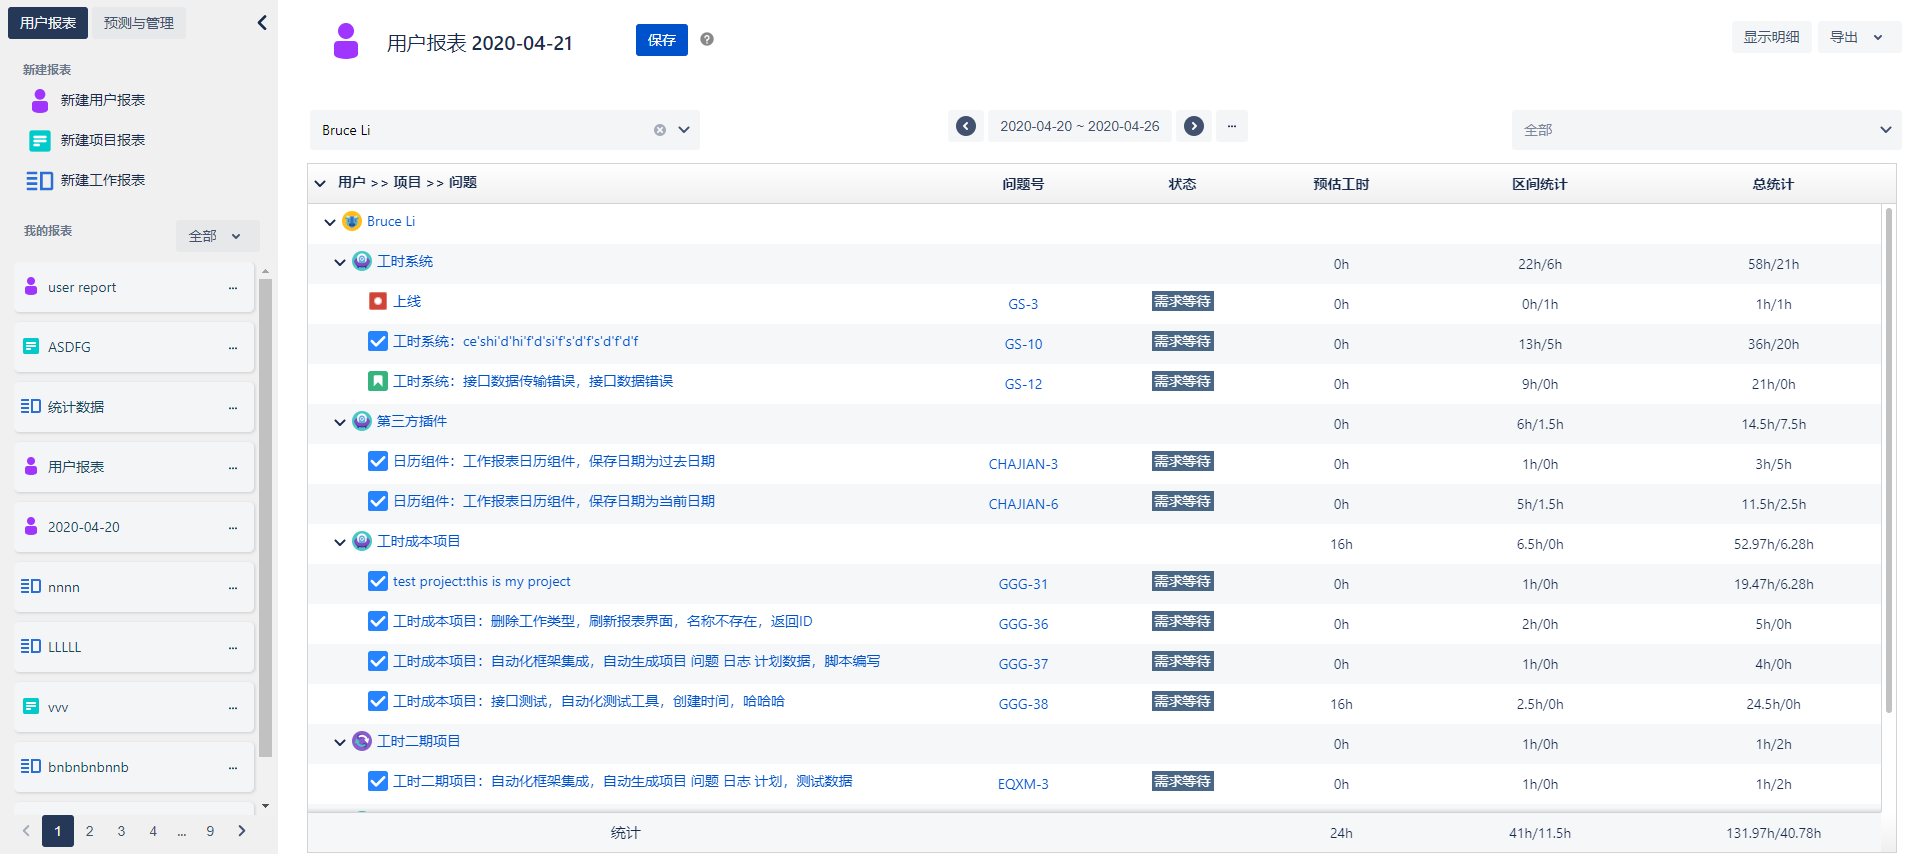The height and width of the screenshot is (854, 1905).
Task: Go to page 3 of my reports
Action: [x=121, y=831]
